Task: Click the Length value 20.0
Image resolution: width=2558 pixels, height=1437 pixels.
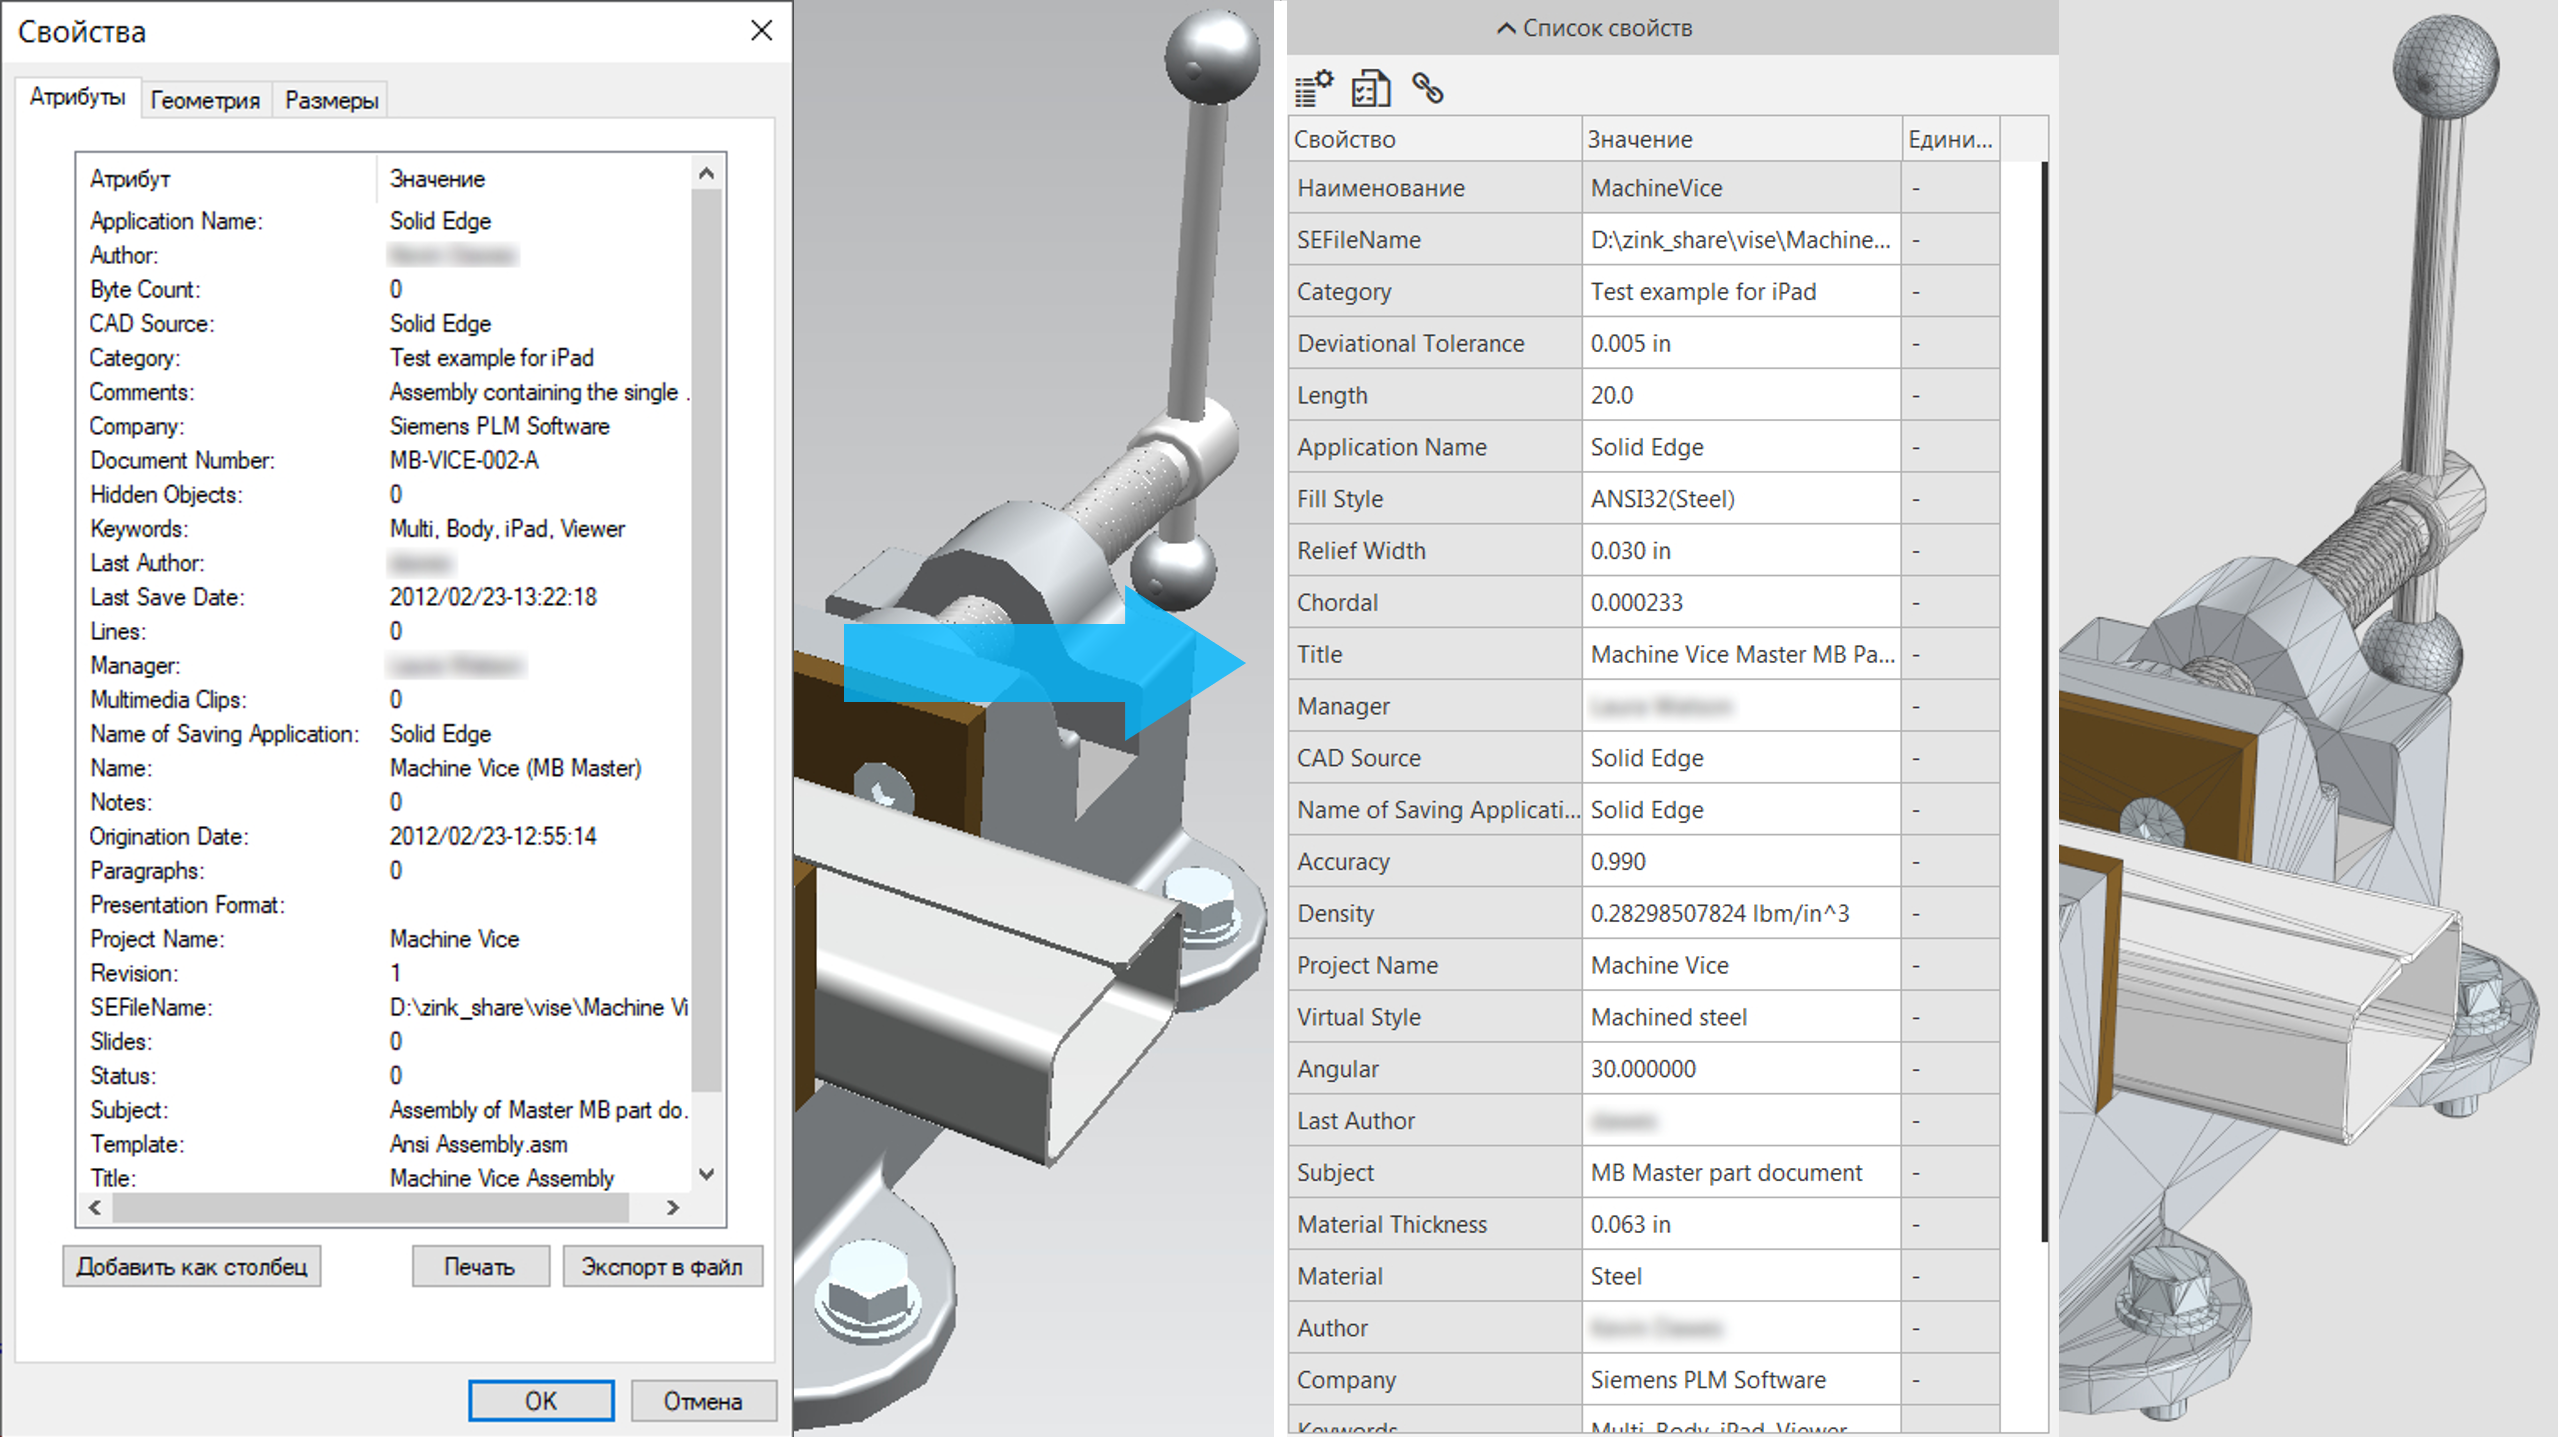Action: 1741,395
